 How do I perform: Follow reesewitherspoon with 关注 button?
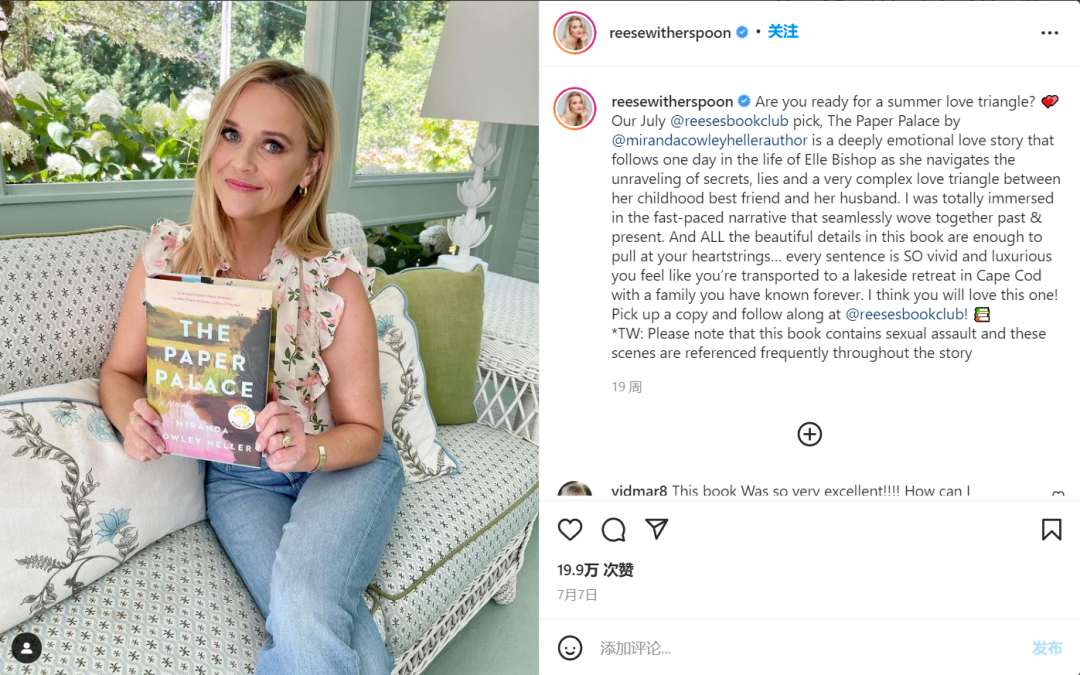pyautogui.click(x=783, y=32)
